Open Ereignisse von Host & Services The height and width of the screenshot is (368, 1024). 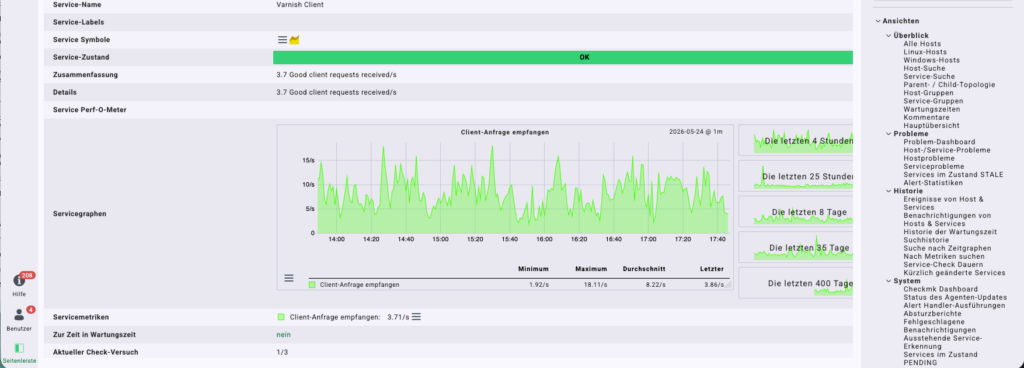coord(943,203)
